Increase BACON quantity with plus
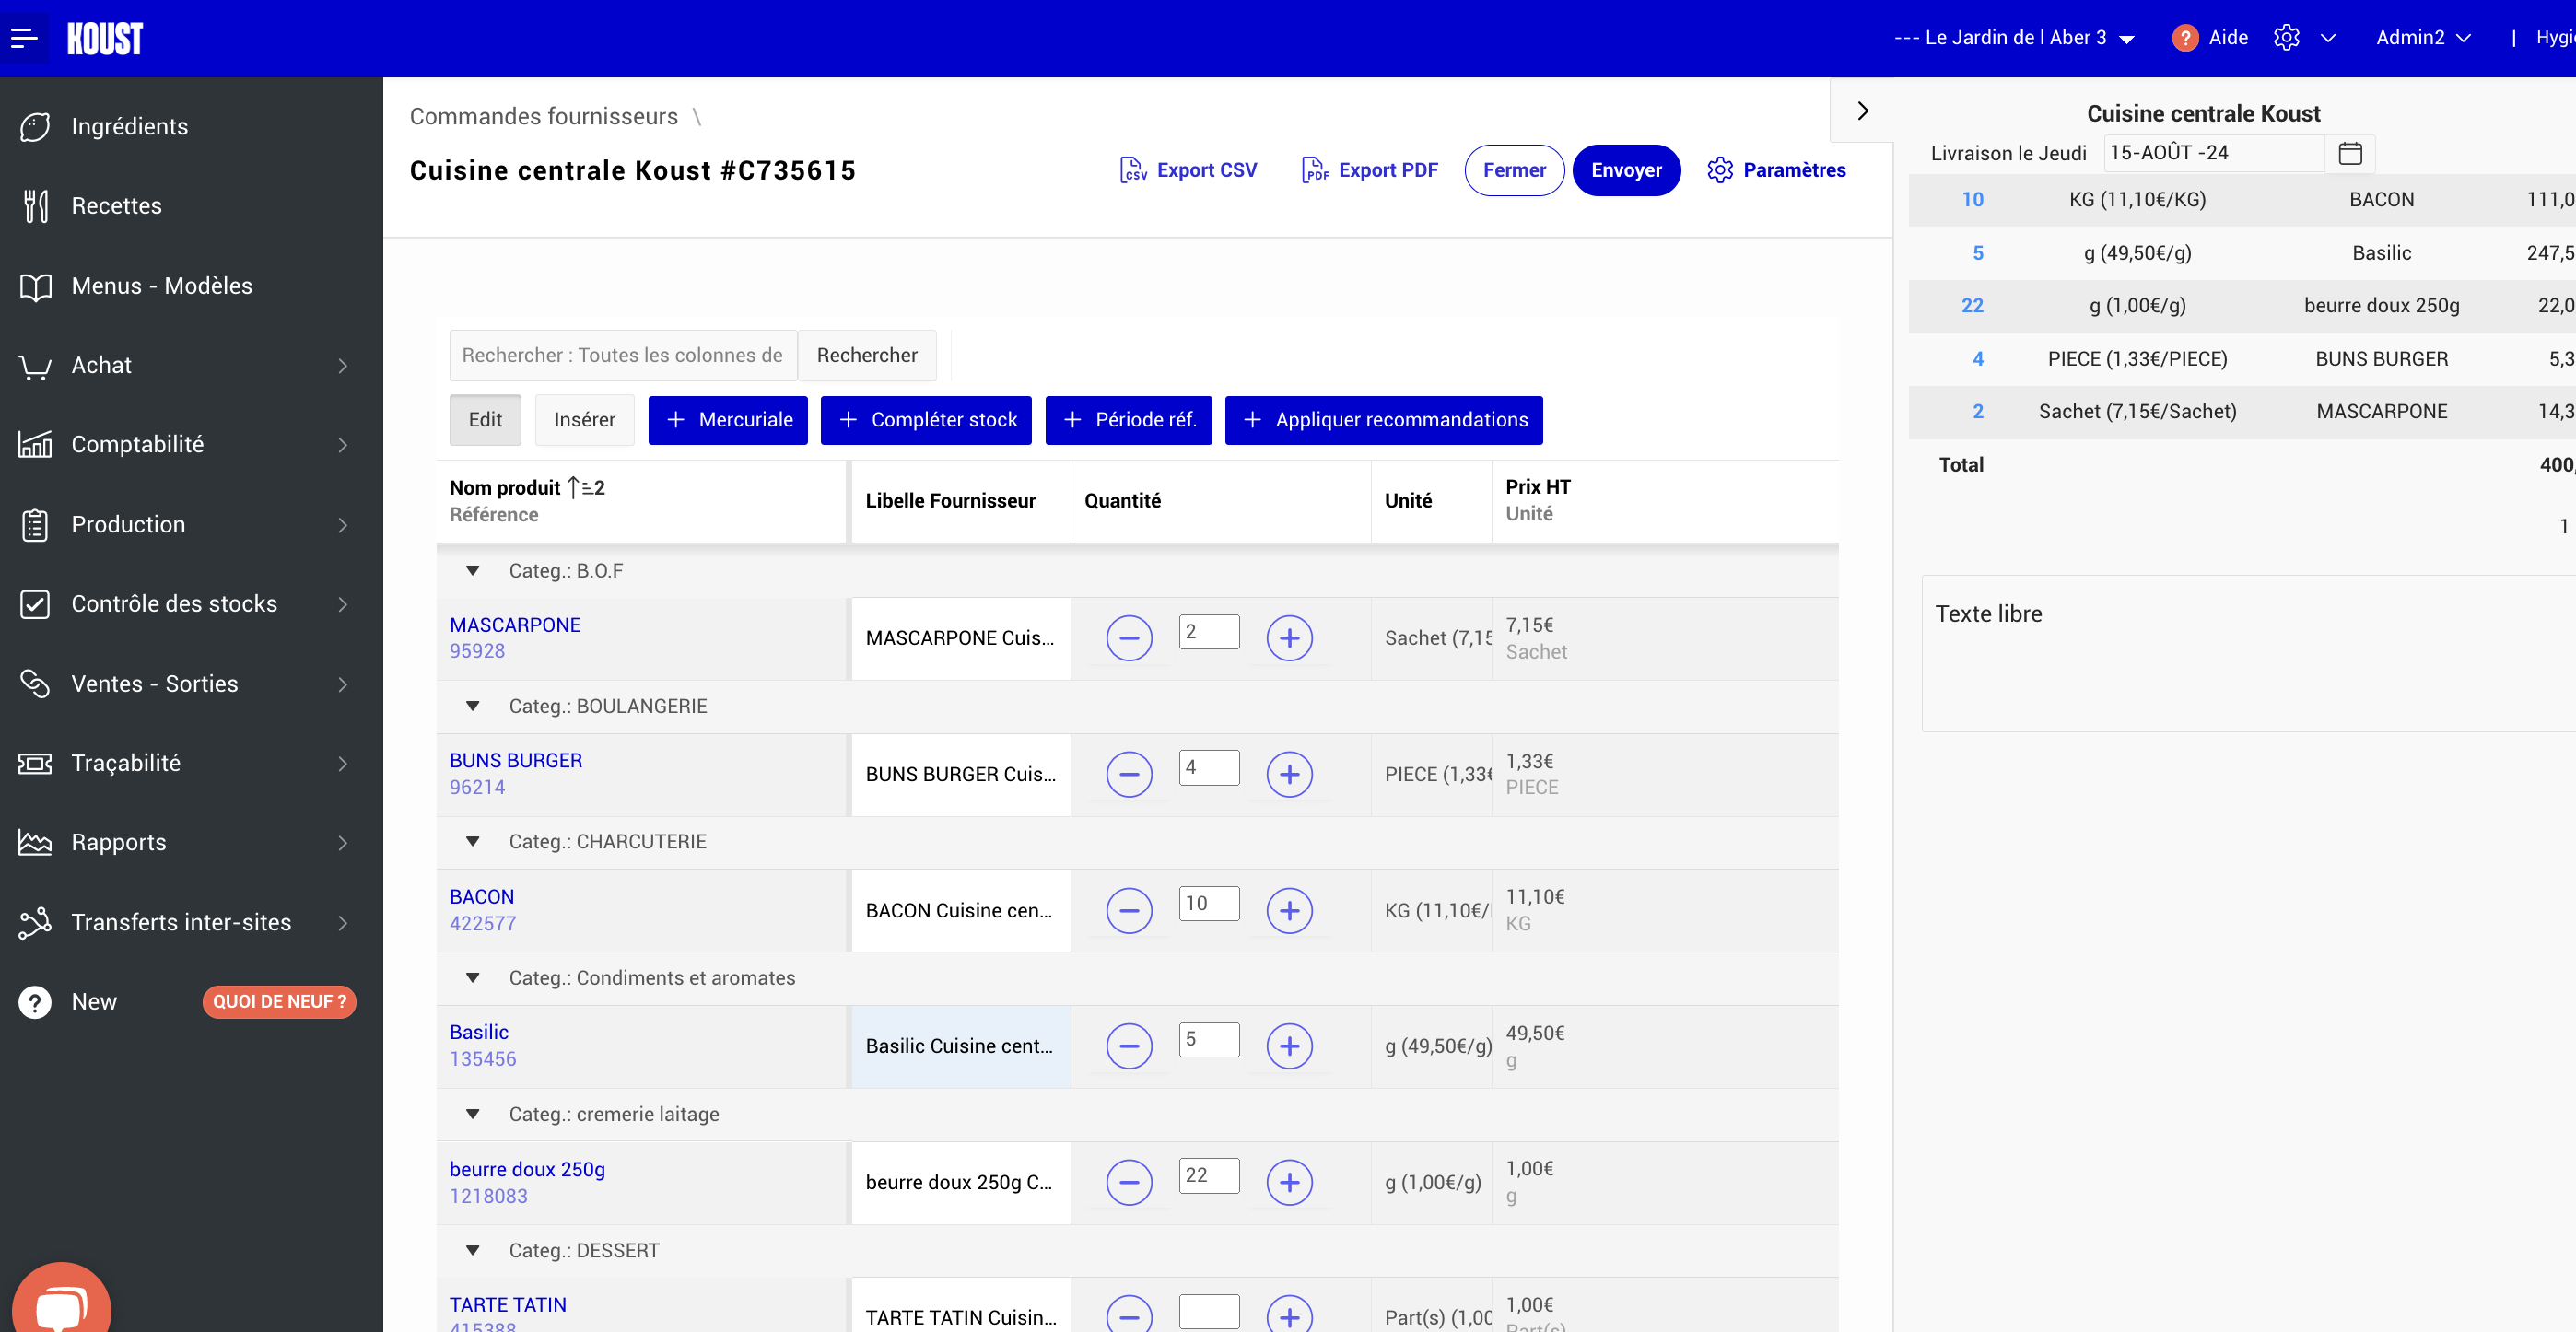 coord(1290,911)
